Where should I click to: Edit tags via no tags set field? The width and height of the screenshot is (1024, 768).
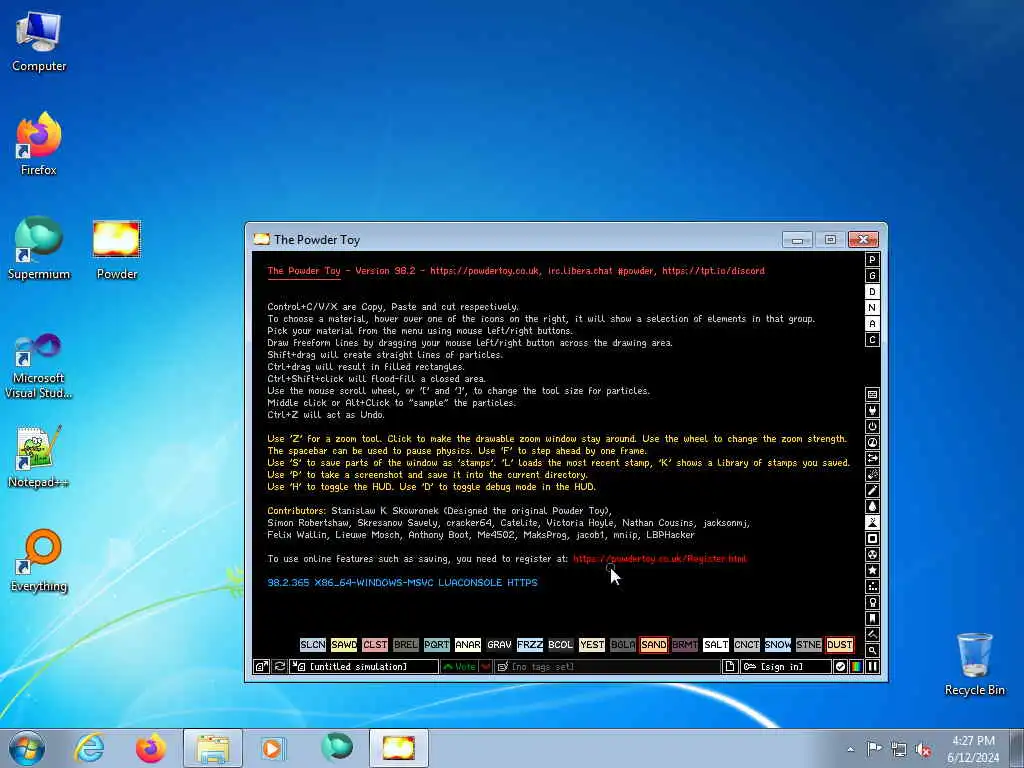pyautogui.click(x=607, y=666)
